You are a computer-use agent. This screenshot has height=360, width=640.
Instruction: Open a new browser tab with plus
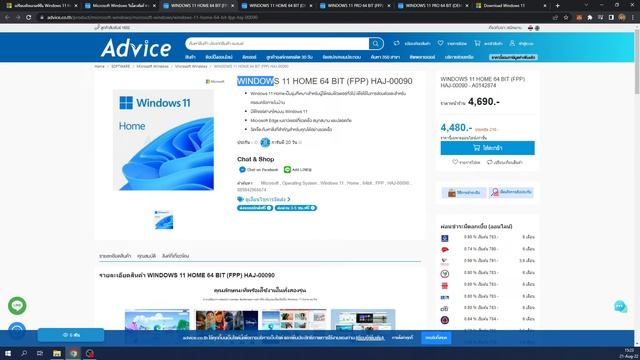click(x=558, y=6)
